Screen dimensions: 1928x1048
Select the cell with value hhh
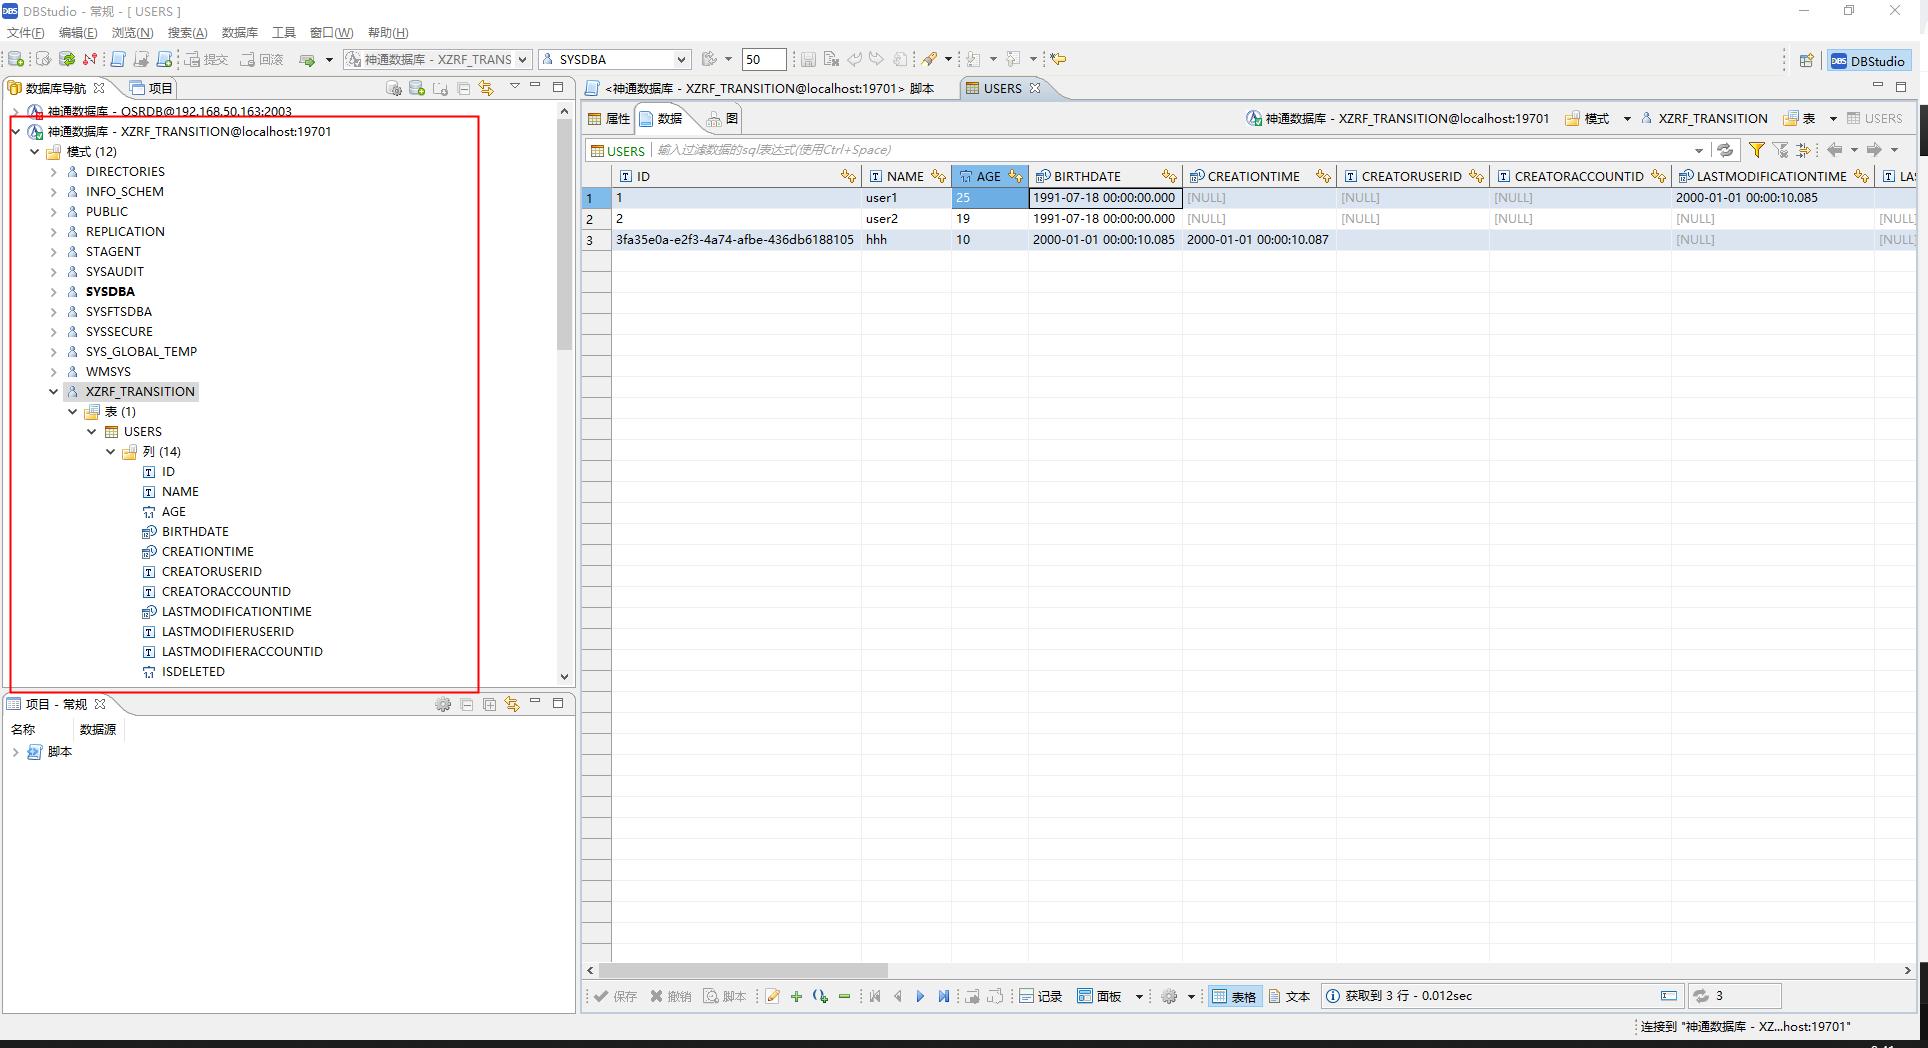[906, 240]
